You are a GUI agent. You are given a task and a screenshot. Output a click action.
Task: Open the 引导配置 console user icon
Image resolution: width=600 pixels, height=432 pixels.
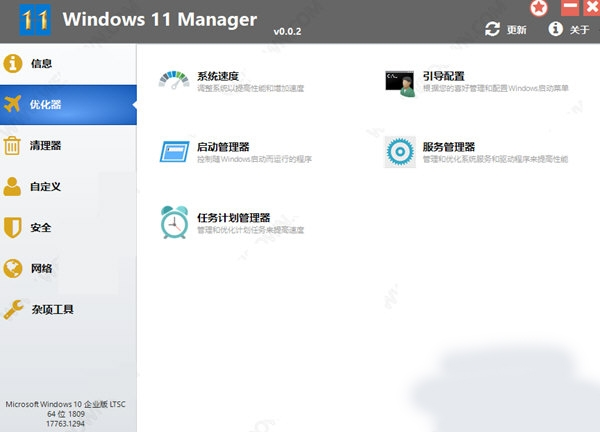coord(400,83)
